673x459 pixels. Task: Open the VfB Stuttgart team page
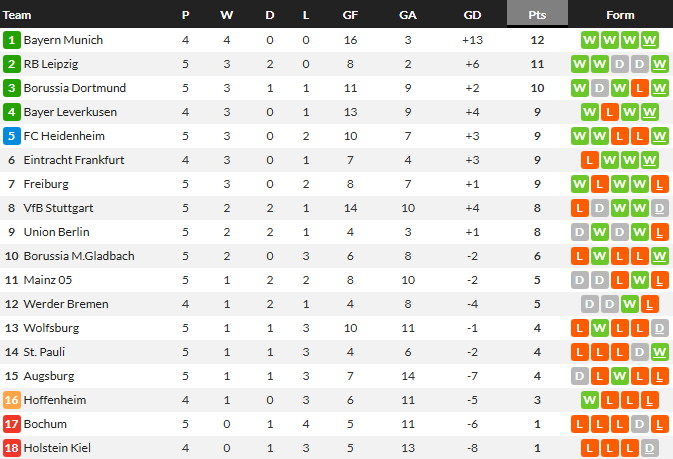coord(59,208)
